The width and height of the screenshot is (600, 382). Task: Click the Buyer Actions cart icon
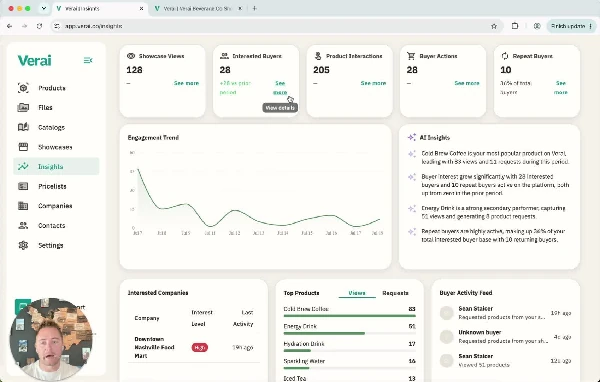(x=411, y=56)
